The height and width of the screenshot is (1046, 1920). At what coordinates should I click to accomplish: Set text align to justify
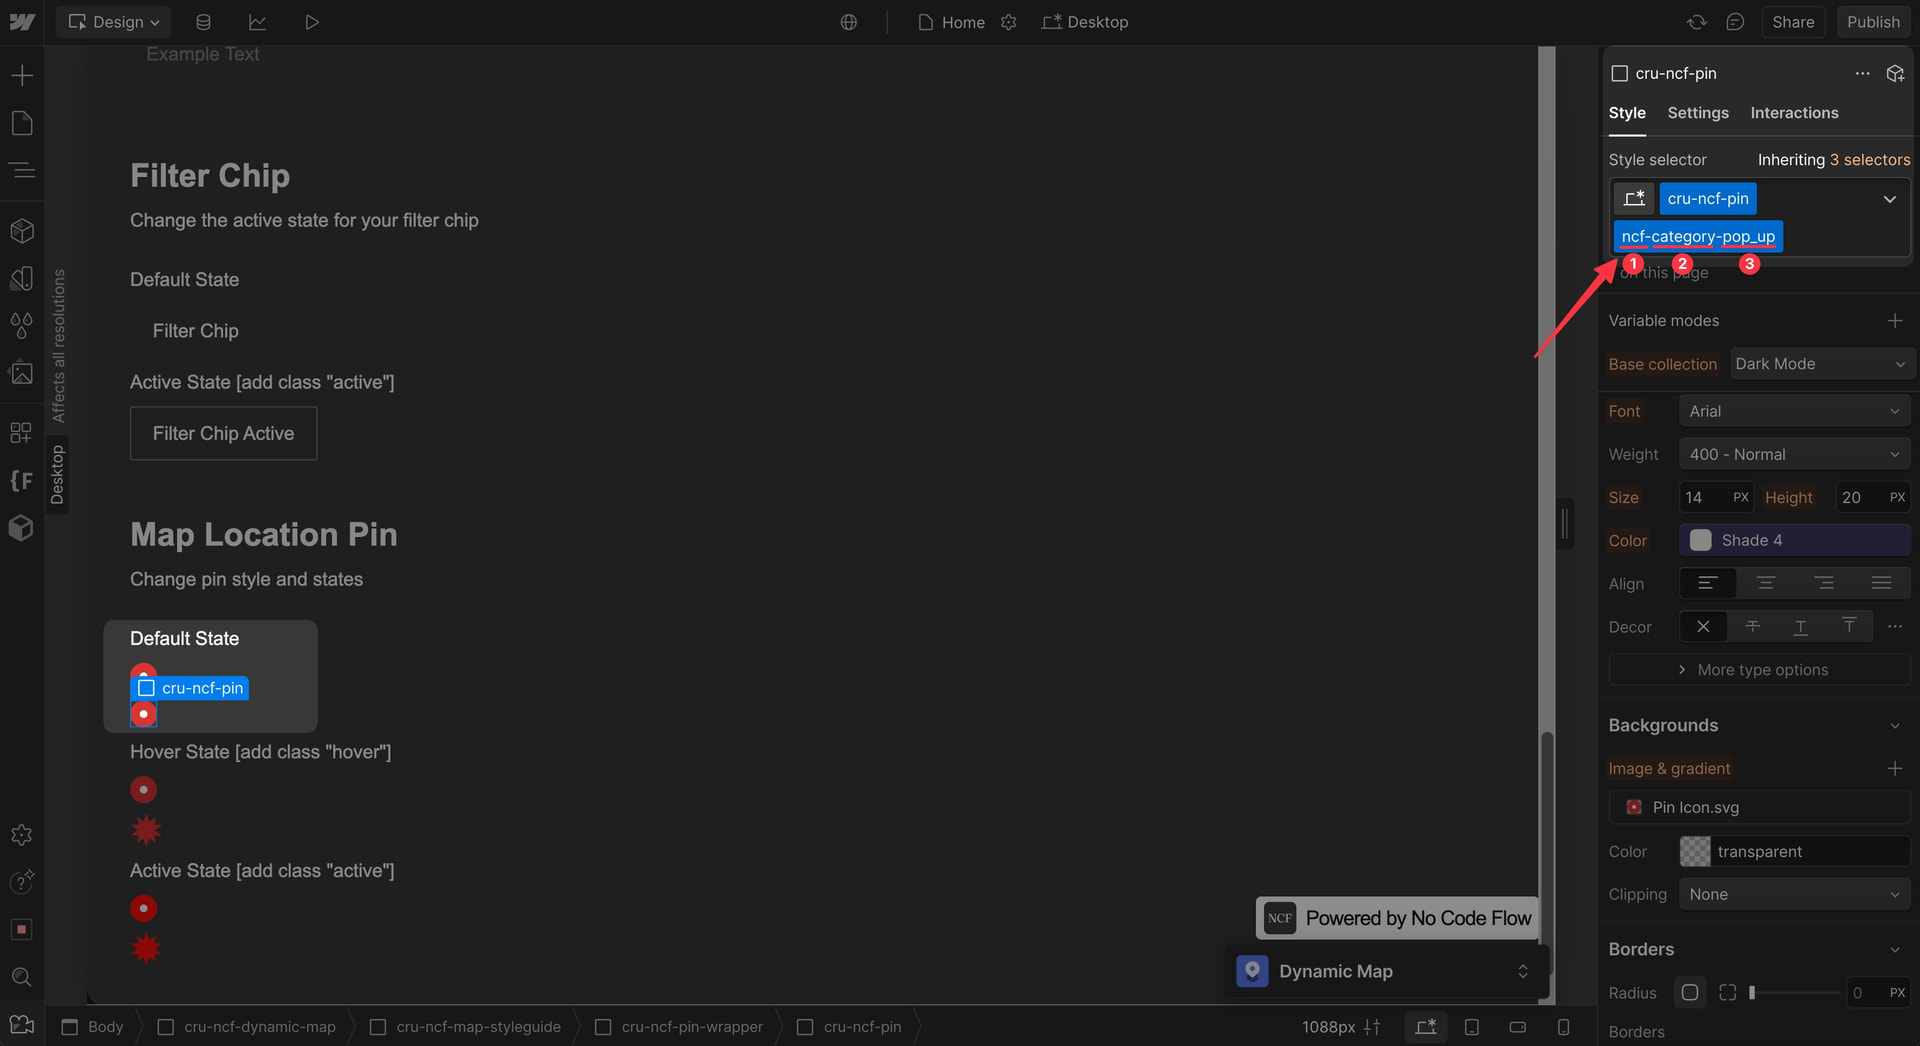1882,583
